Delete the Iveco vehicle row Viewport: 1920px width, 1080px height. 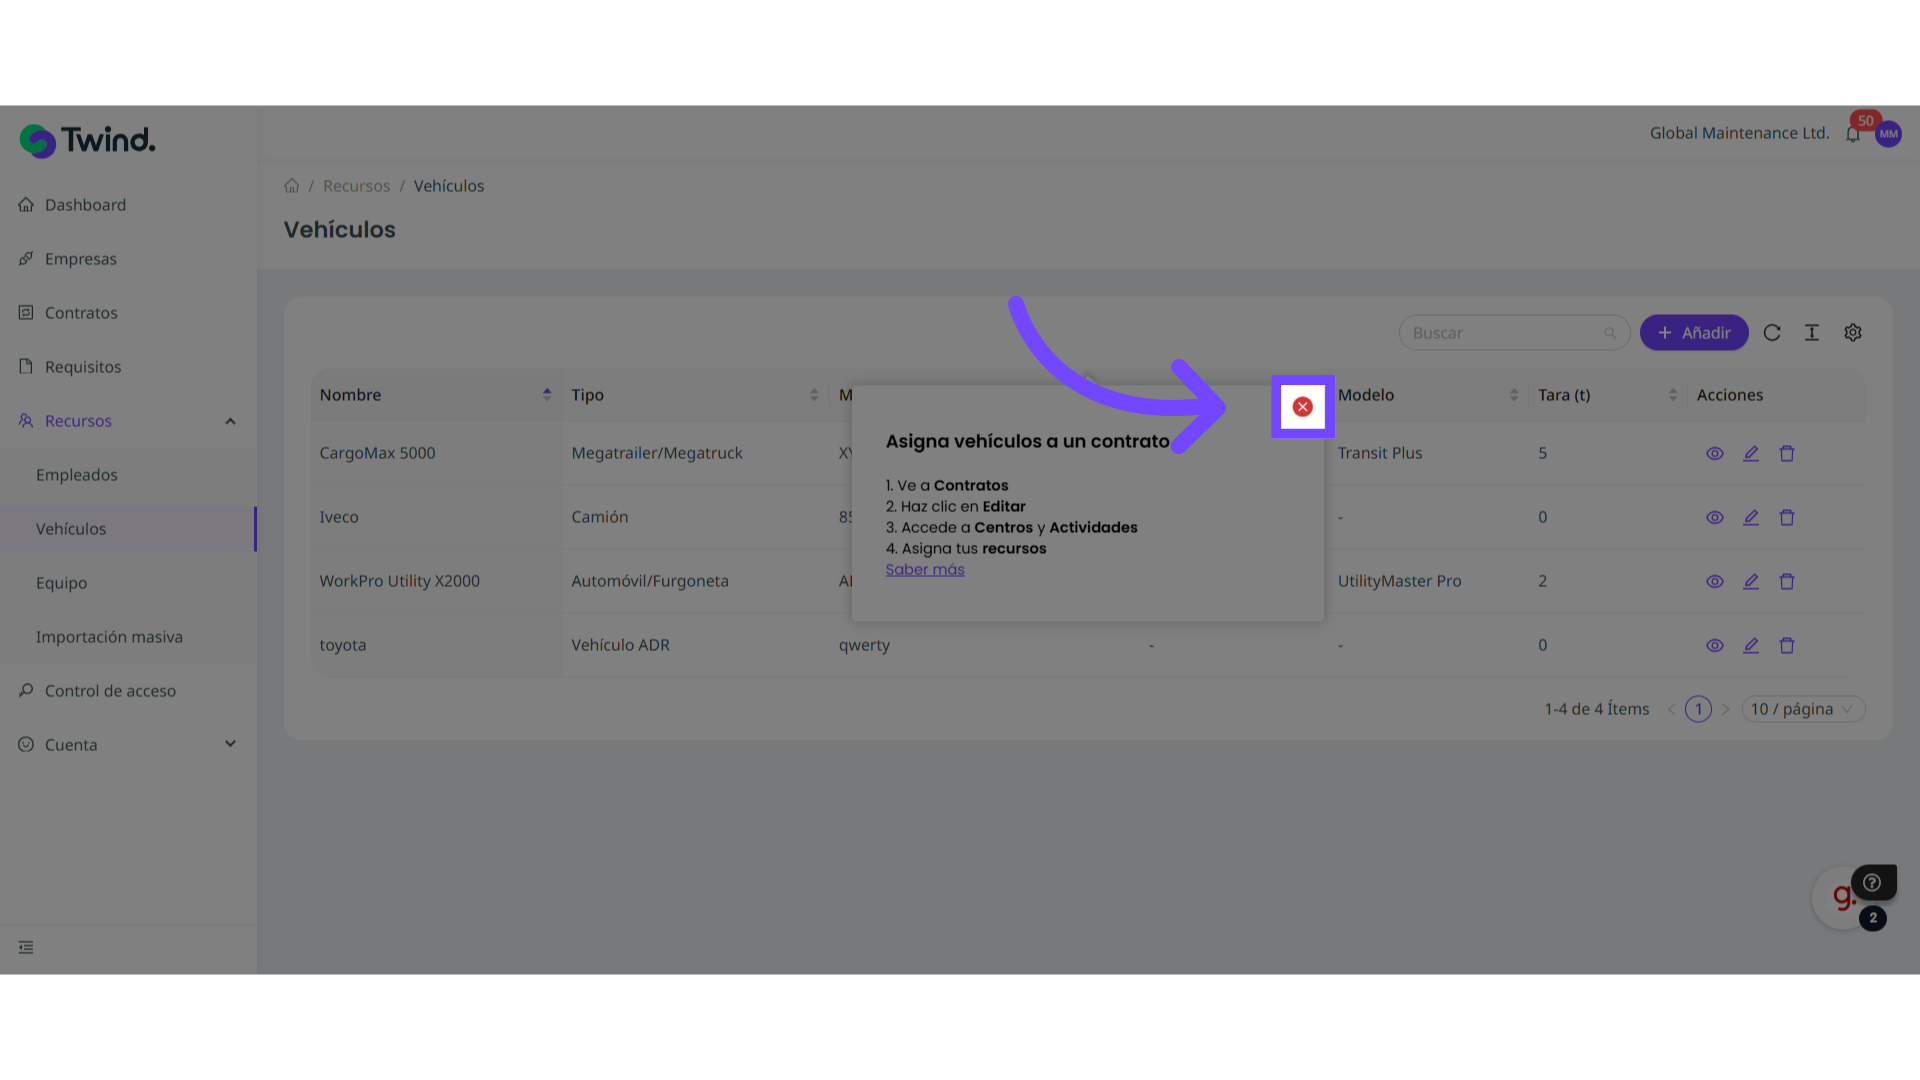pos(1787,518)
